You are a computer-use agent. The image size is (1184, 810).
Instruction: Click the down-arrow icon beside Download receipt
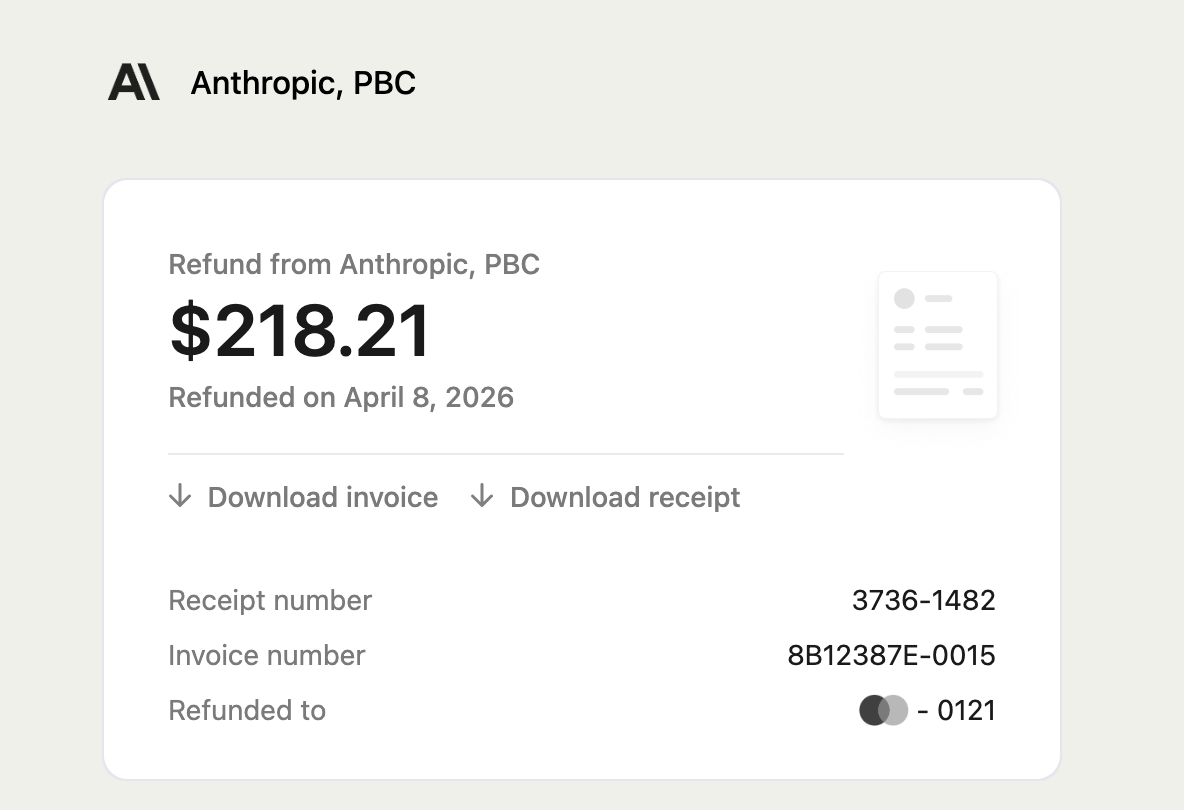pos(482,496)
